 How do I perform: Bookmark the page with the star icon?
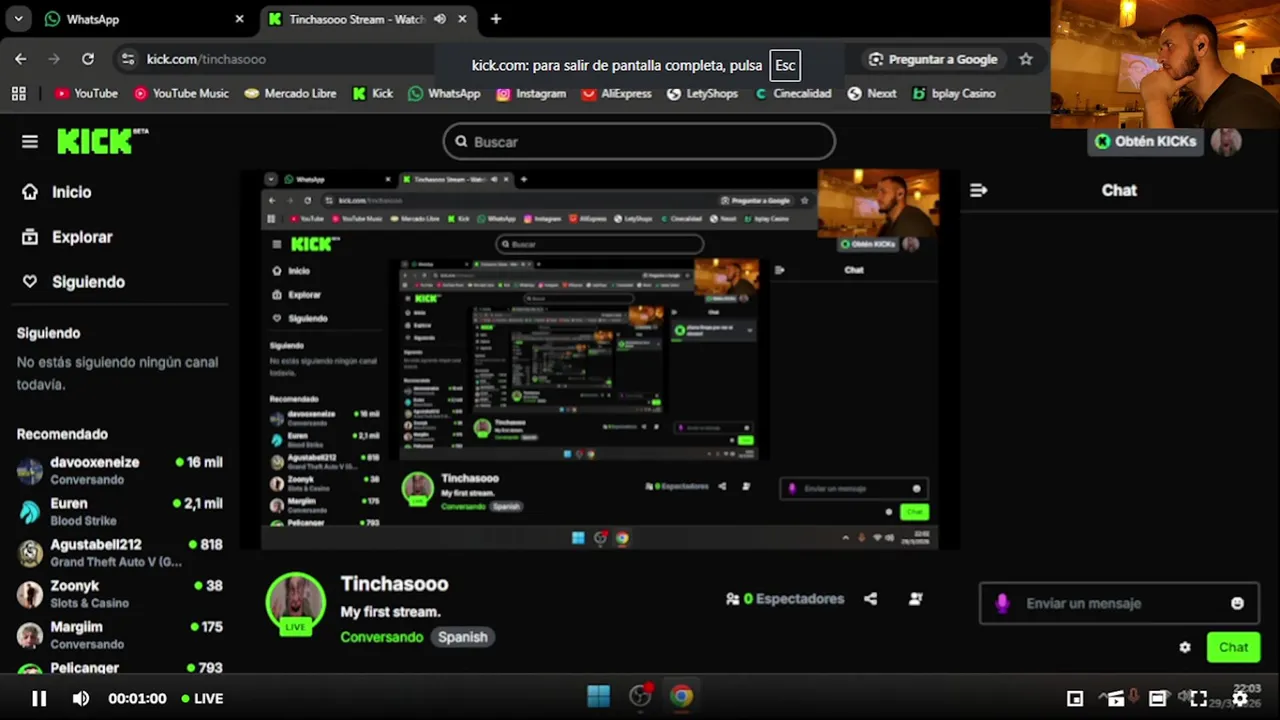(x=1025, y=59)
